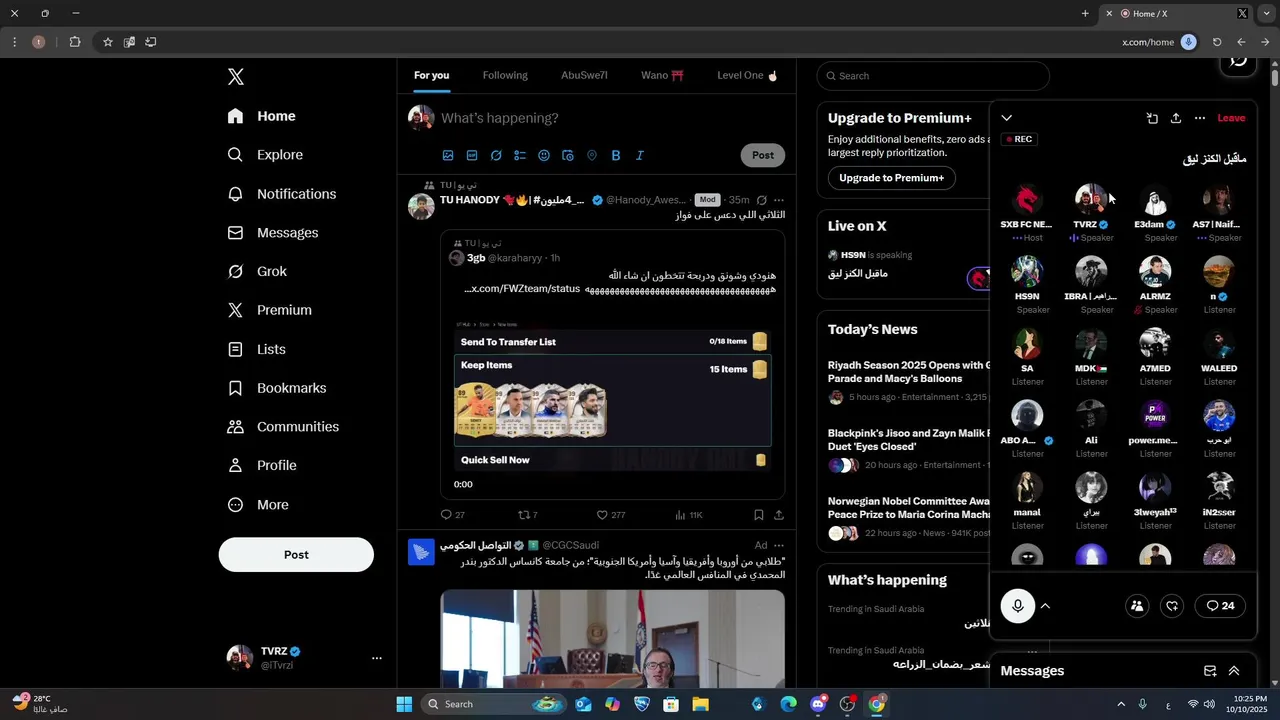Add a GIF to the new post
The image size is (1280, 720).
tap(472, 156)
